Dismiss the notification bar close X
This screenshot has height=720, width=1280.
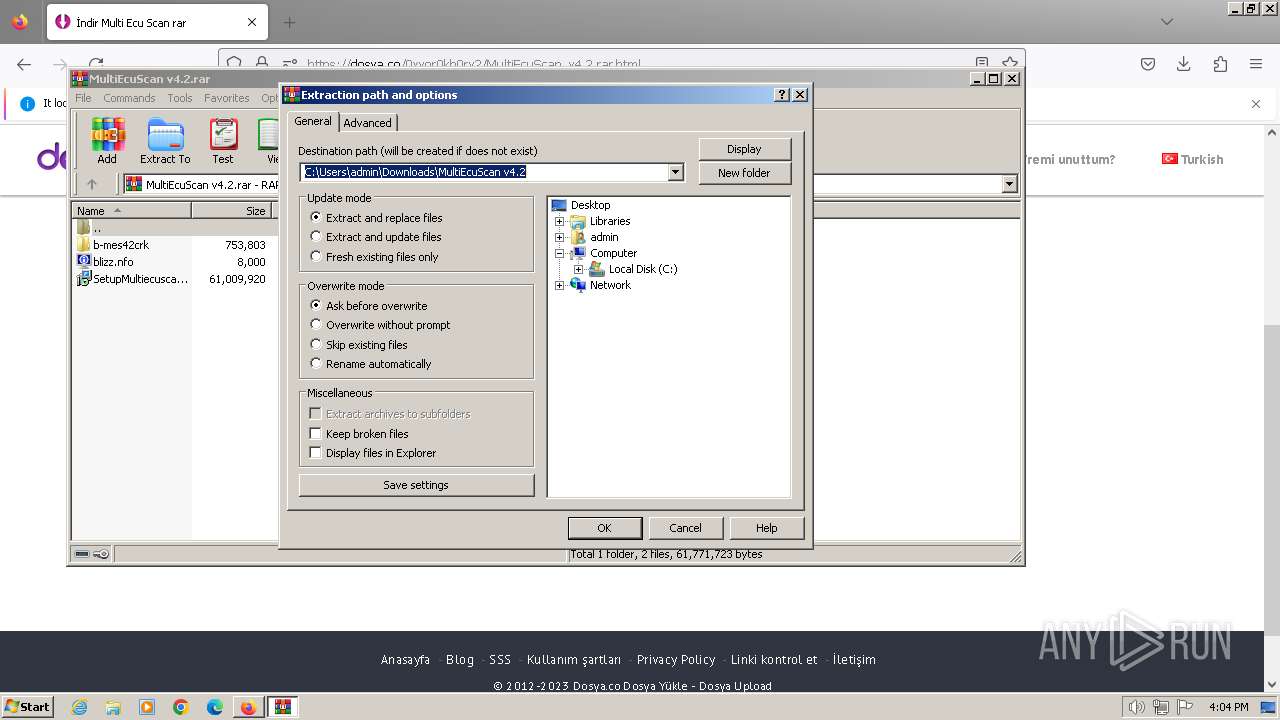[x=1256, y=104]
